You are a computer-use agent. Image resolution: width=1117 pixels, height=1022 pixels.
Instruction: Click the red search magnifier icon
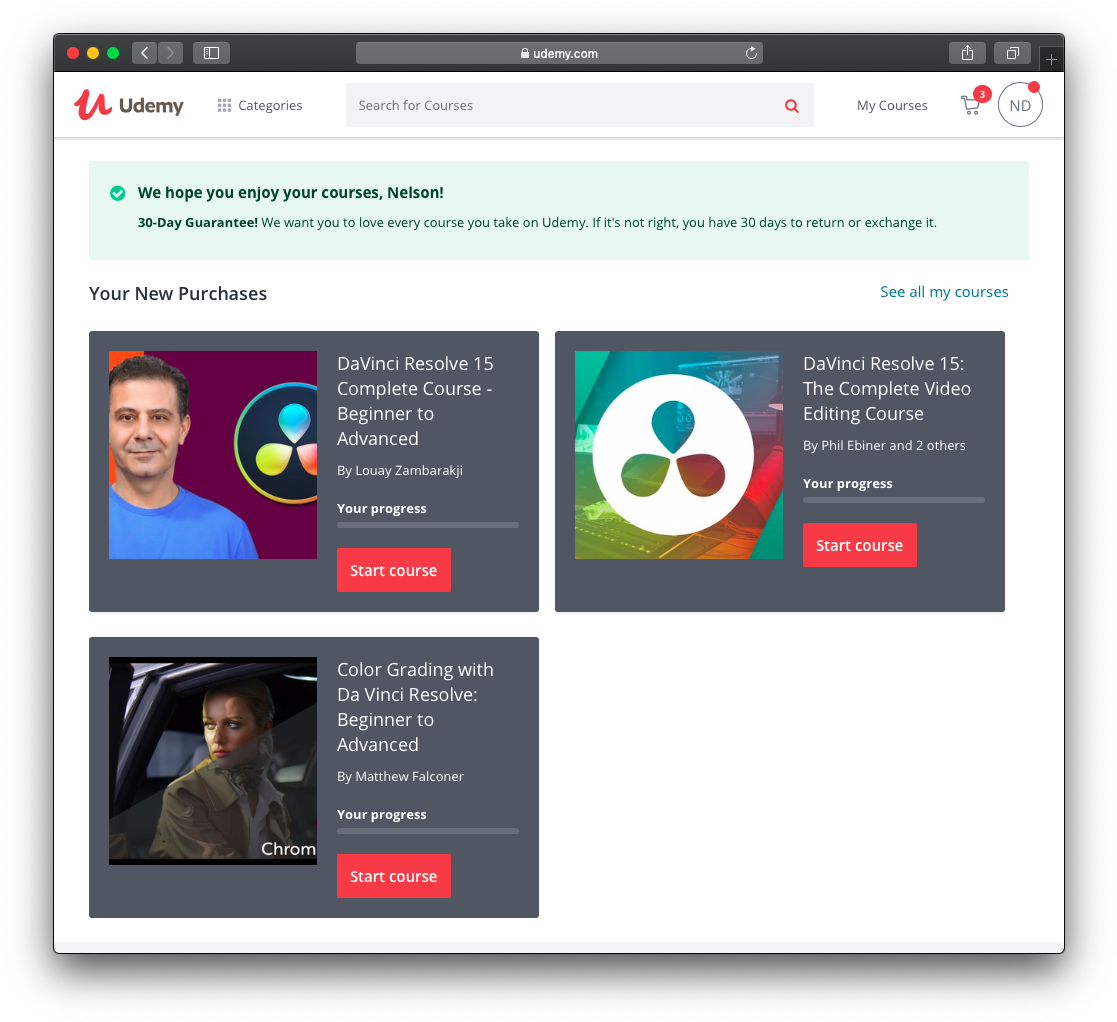(x=791, y=106)
